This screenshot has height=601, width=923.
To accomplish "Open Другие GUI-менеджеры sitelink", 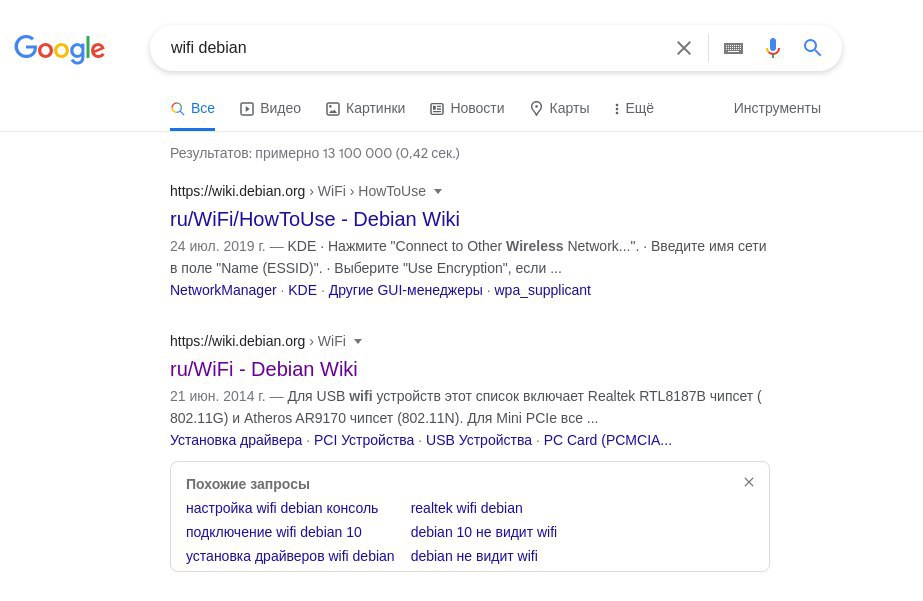I will click(406, 290).
